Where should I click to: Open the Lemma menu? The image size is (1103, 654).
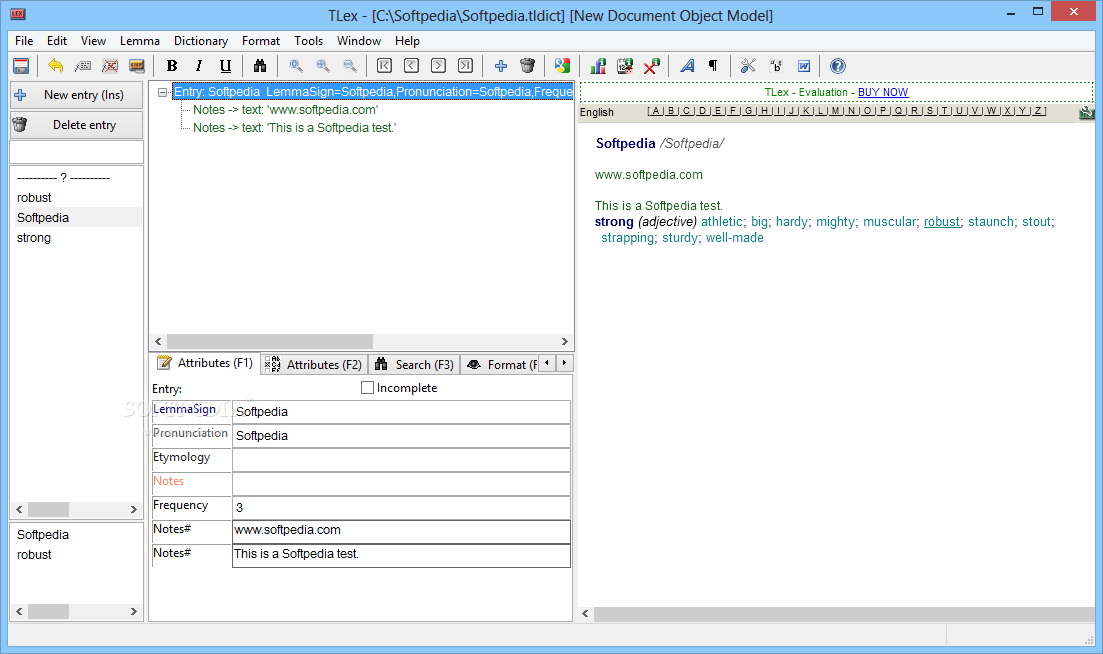pyautogui.click(x=139, y=41)
